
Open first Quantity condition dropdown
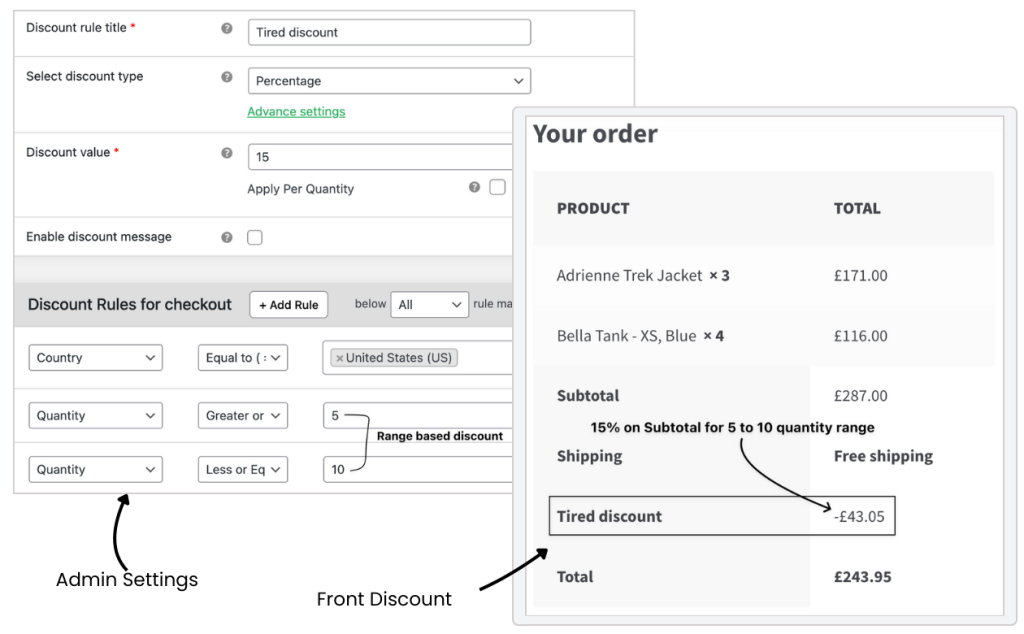(x=95, y=416)
